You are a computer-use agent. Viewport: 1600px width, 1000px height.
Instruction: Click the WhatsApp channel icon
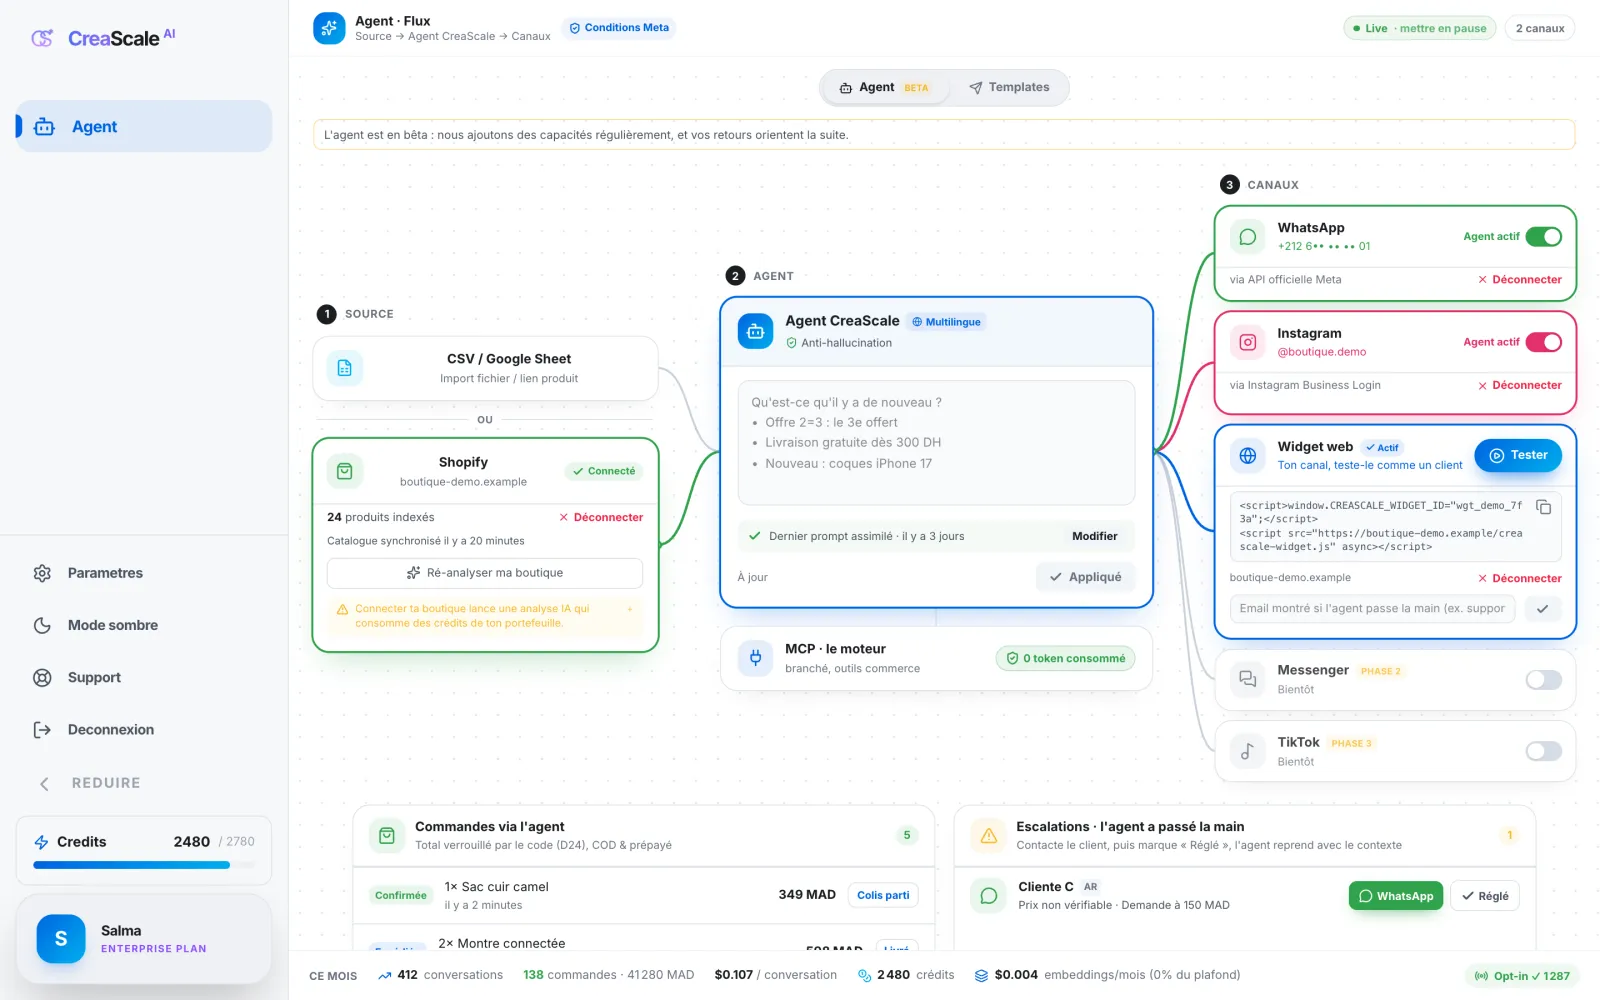1247,237
